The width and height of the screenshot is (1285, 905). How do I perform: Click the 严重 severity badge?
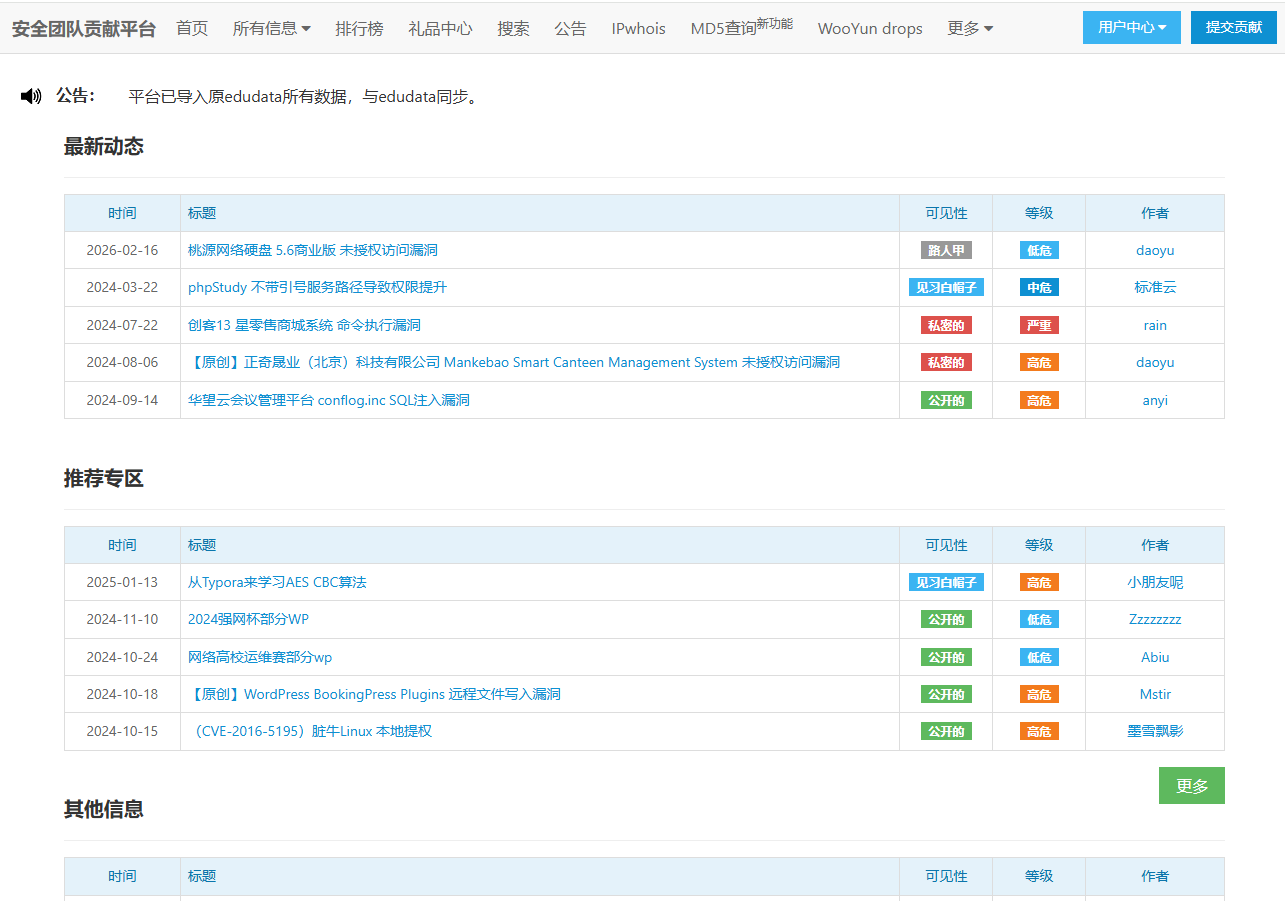click(1039, 325)
